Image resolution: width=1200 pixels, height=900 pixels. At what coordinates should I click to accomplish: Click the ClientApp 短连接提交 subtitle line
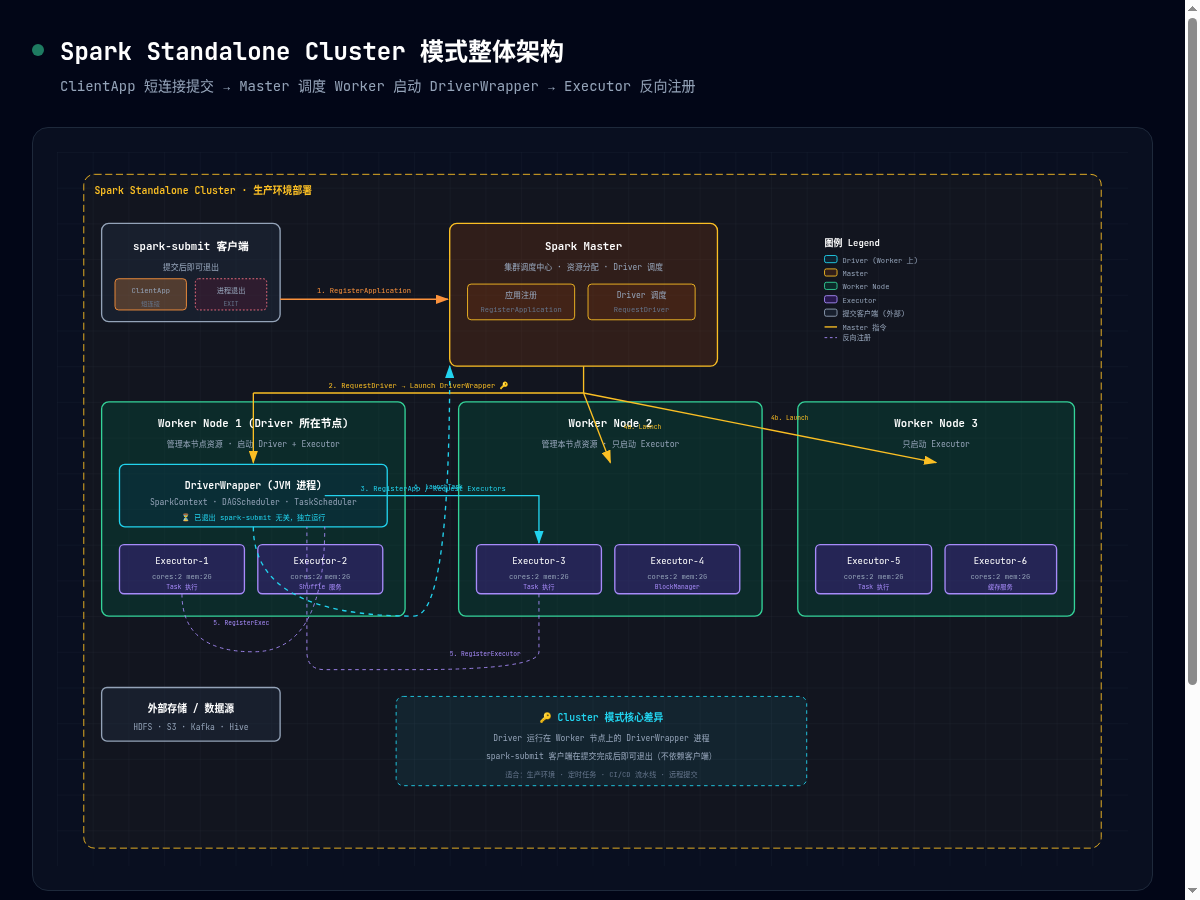point(378,86)
